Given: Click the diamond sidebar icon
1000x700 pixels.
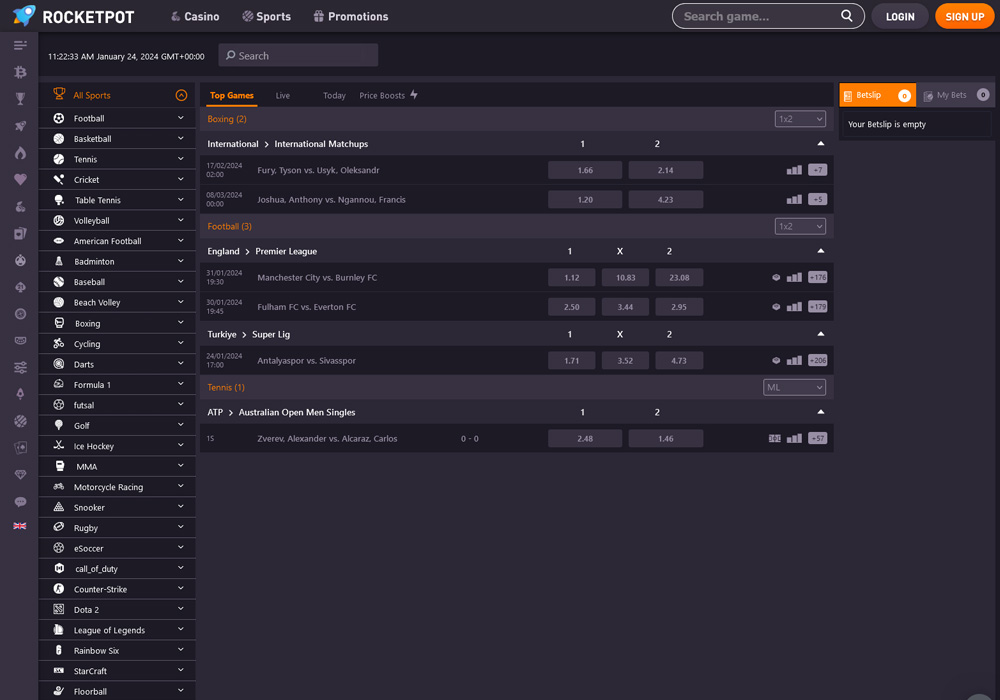Looking at the screenshot, I should pyautogui.click(x=20, y=475).
